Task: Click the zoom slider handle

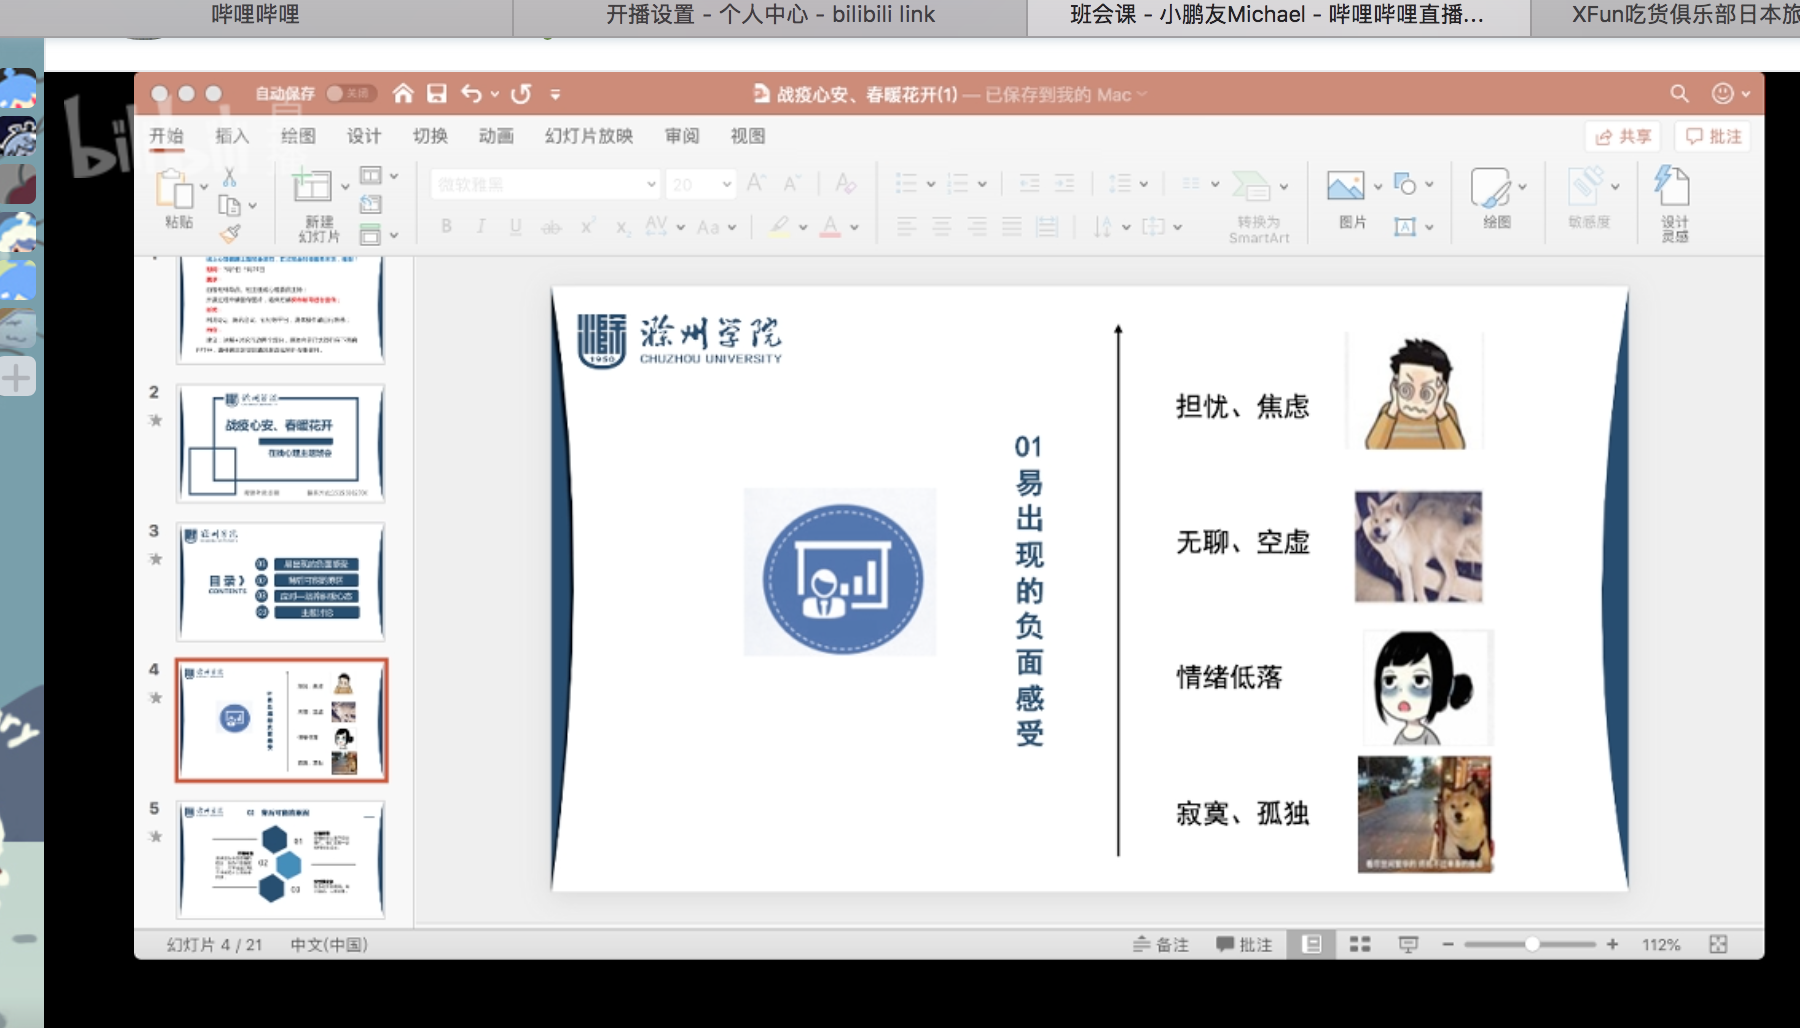Action: 1531,944
